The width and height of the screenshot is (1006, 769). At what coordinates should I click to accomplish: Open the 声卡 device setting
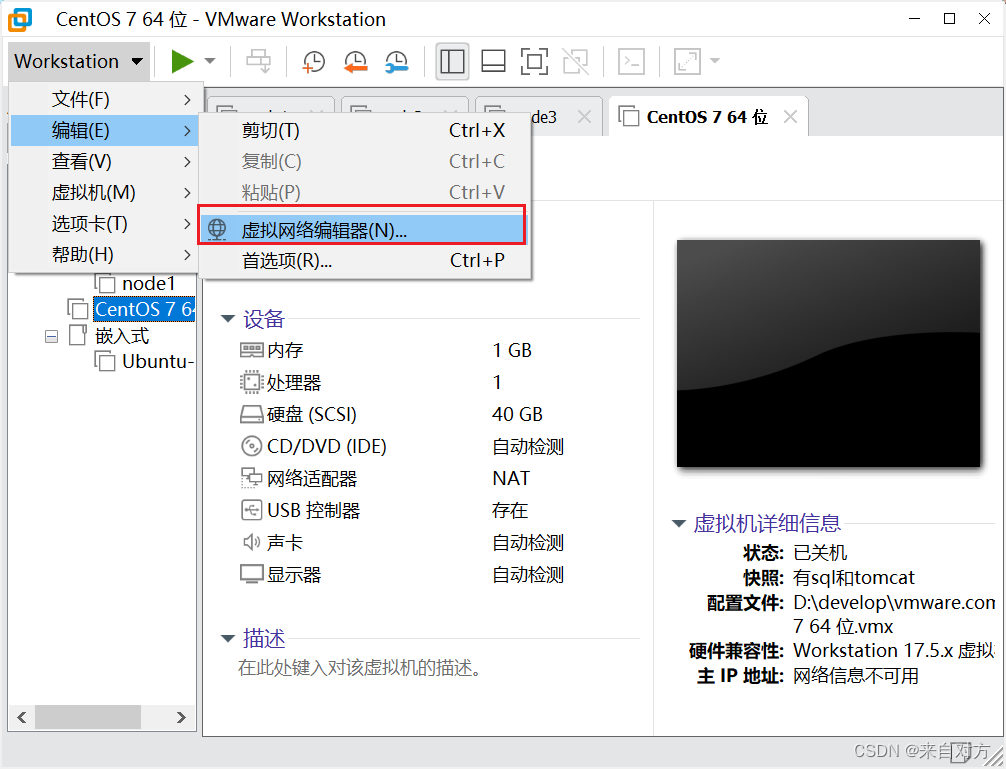[x=285, y=543]
